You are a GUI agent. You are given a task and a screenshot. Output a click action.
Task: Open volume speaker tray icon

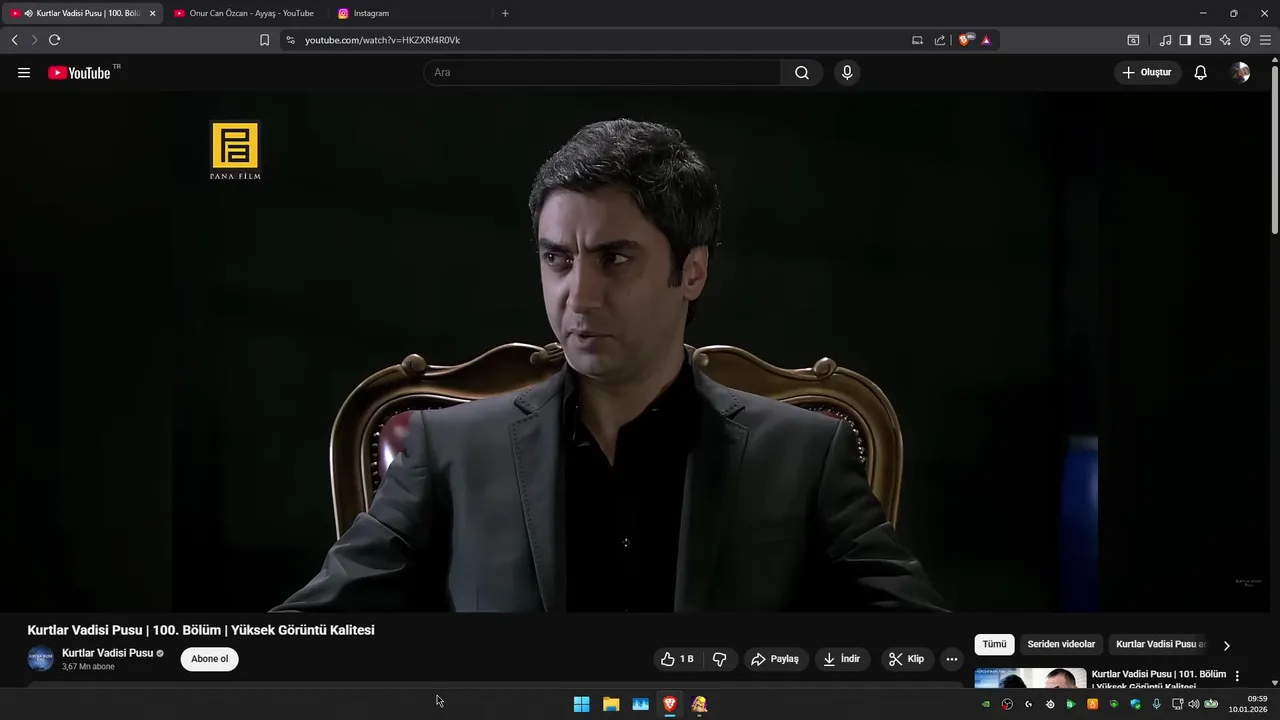click(1193, 704)
